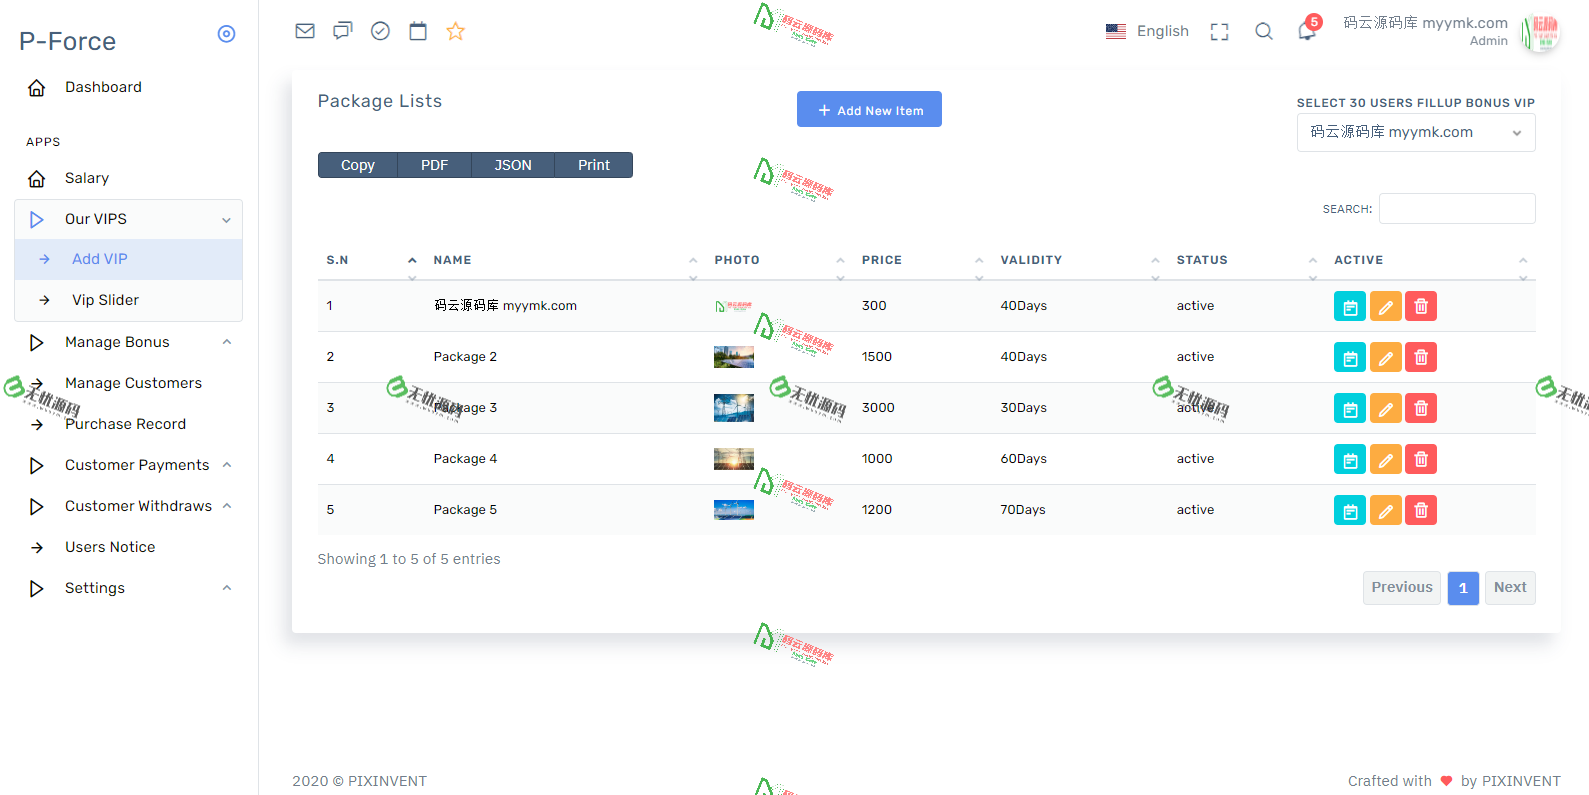Select Vip Slider in the sidebar
This screenshot has height=795, width=1589.
[x=105, y=300]
